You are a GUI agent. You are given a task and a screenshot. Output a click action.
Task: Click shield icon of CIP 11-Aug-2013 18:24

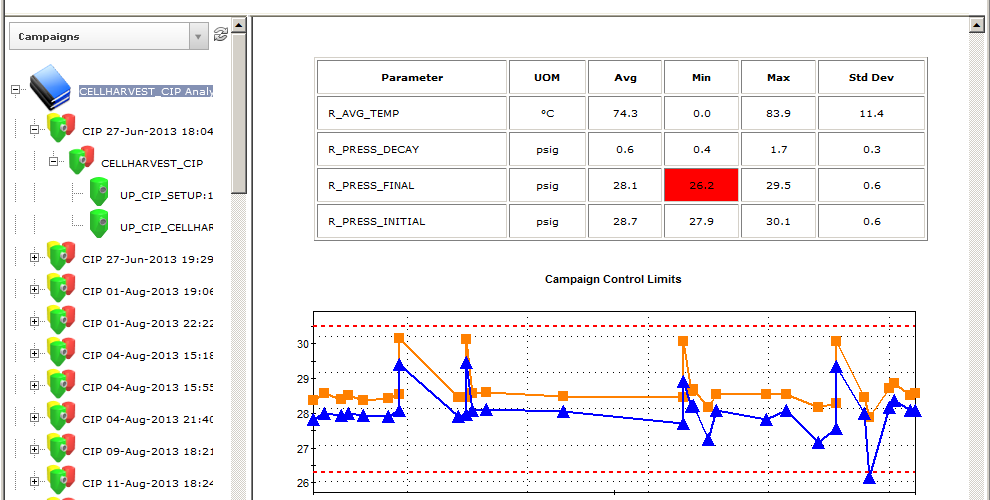[x=61, y=480]
